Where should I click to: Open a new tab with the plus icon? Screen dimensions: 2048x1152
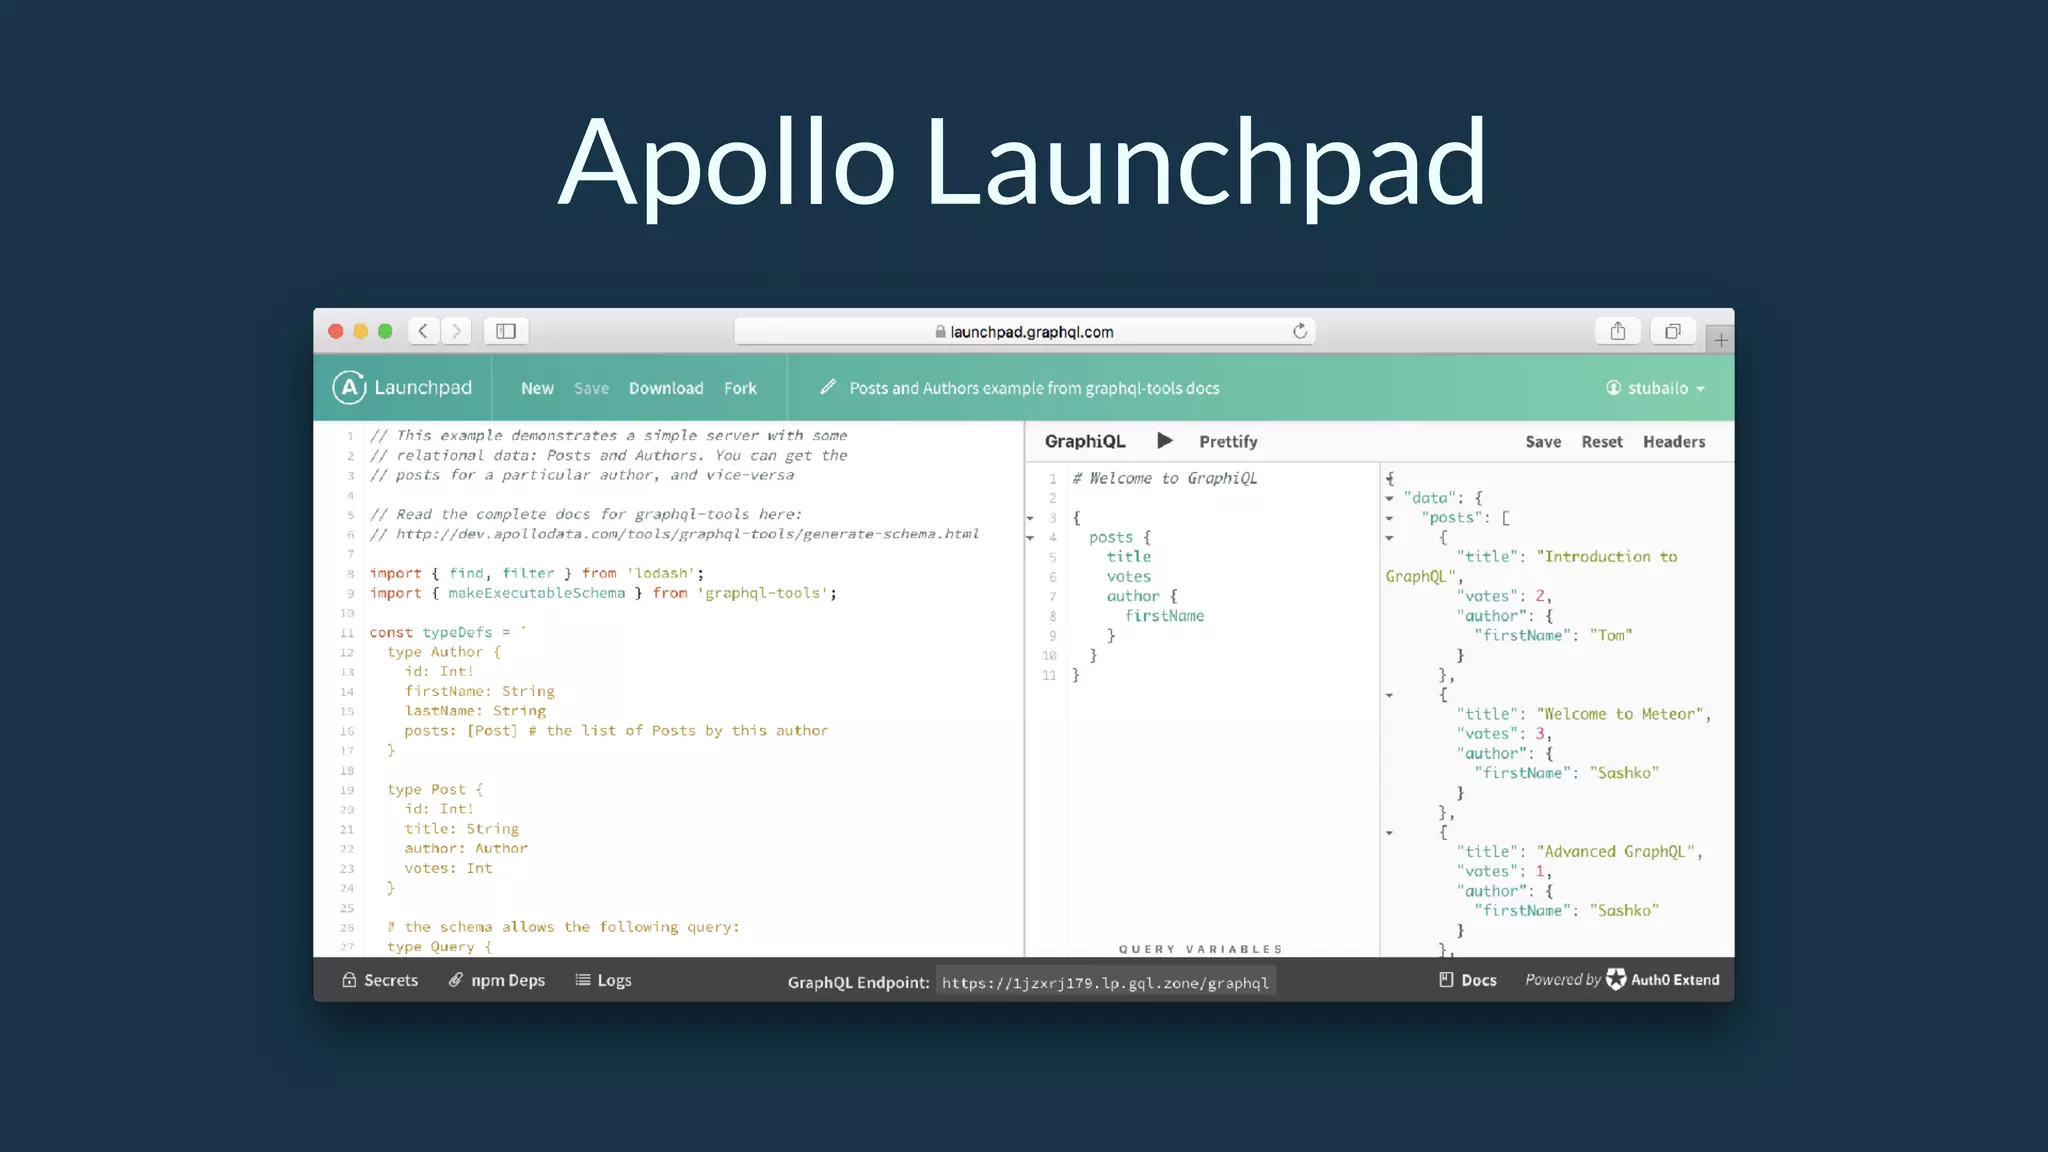1720,340
